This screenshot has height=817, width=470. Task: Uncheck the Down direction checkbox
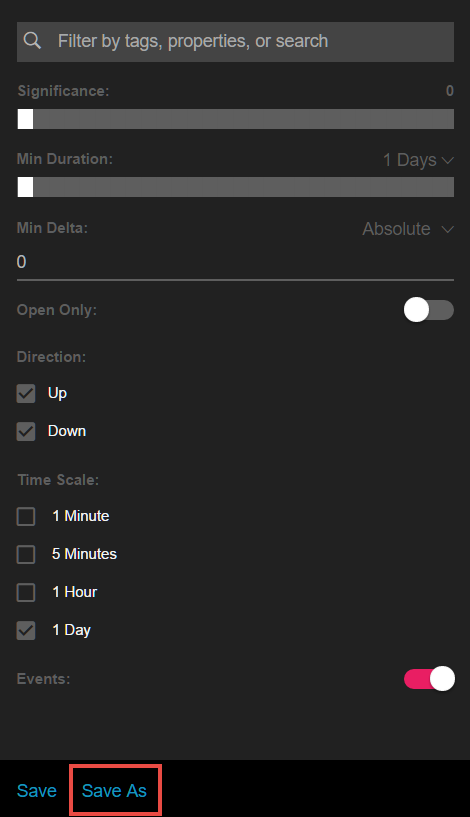pyautogui.click(x=26, y=431)
